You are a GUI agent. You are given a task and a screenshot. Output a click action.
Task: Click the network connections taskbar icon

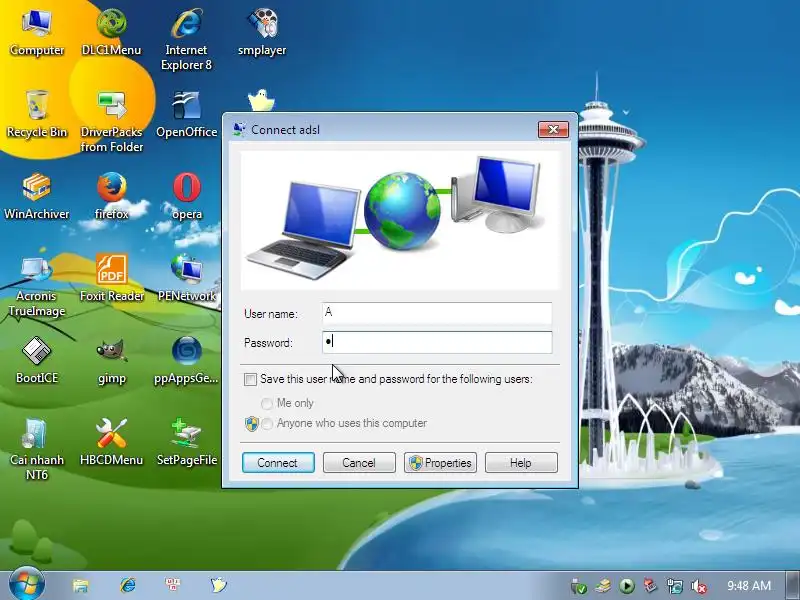[172, 585]
